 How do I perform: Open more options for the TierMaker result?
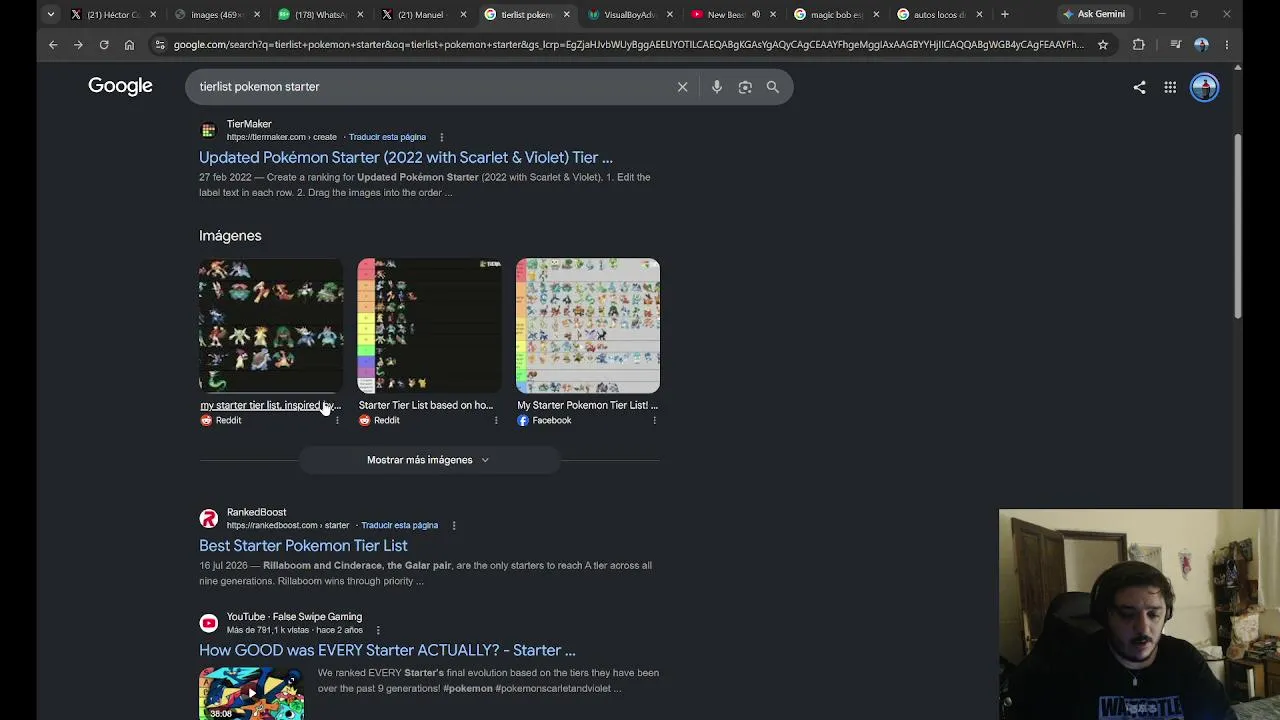[441, 137]
